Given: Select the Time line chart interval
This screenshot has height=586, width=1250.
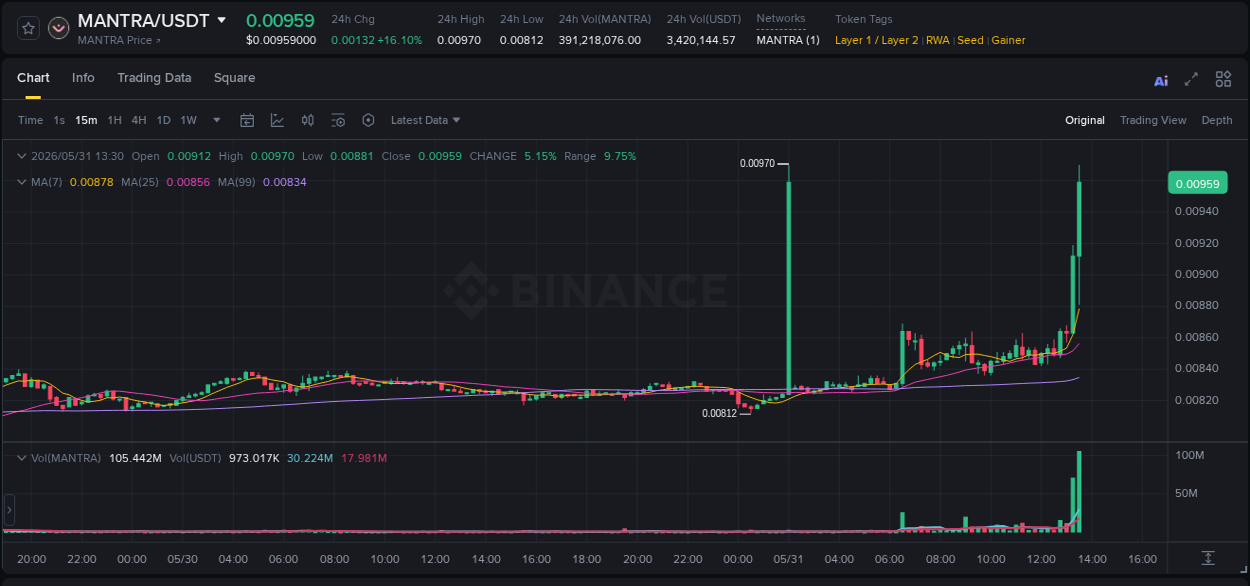Looking at the screenshot, I should [30, 120].
